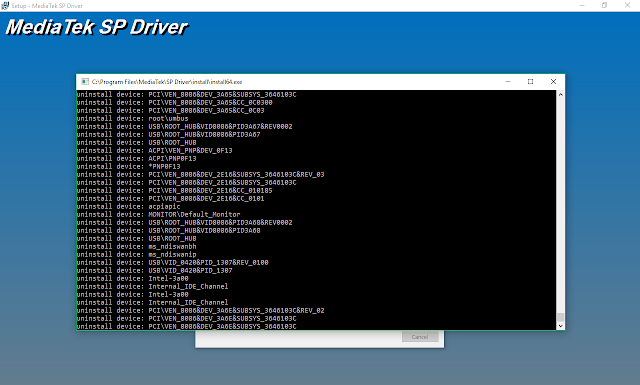
Task: Click the 'ms_ndiswanip' console line
Action: point(137,254)
